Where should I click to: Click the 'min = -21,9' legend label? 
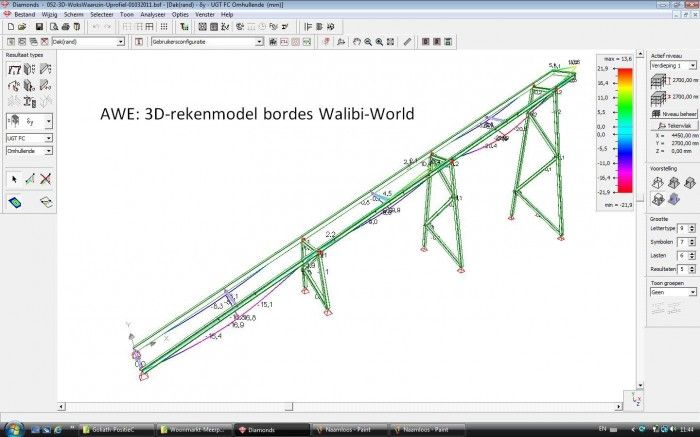[618, 205]
